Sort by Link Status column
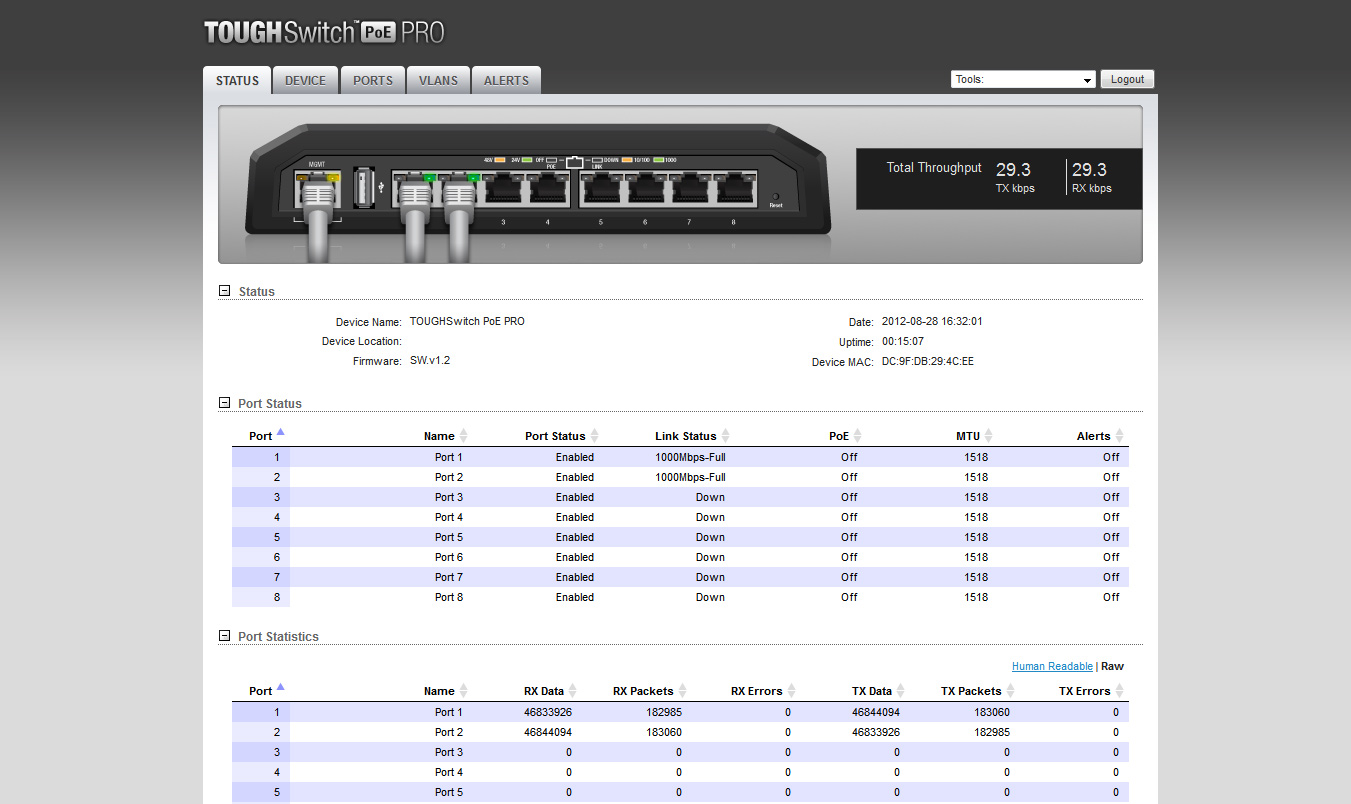The image size is (1351, 804). (x=692, y=436)
